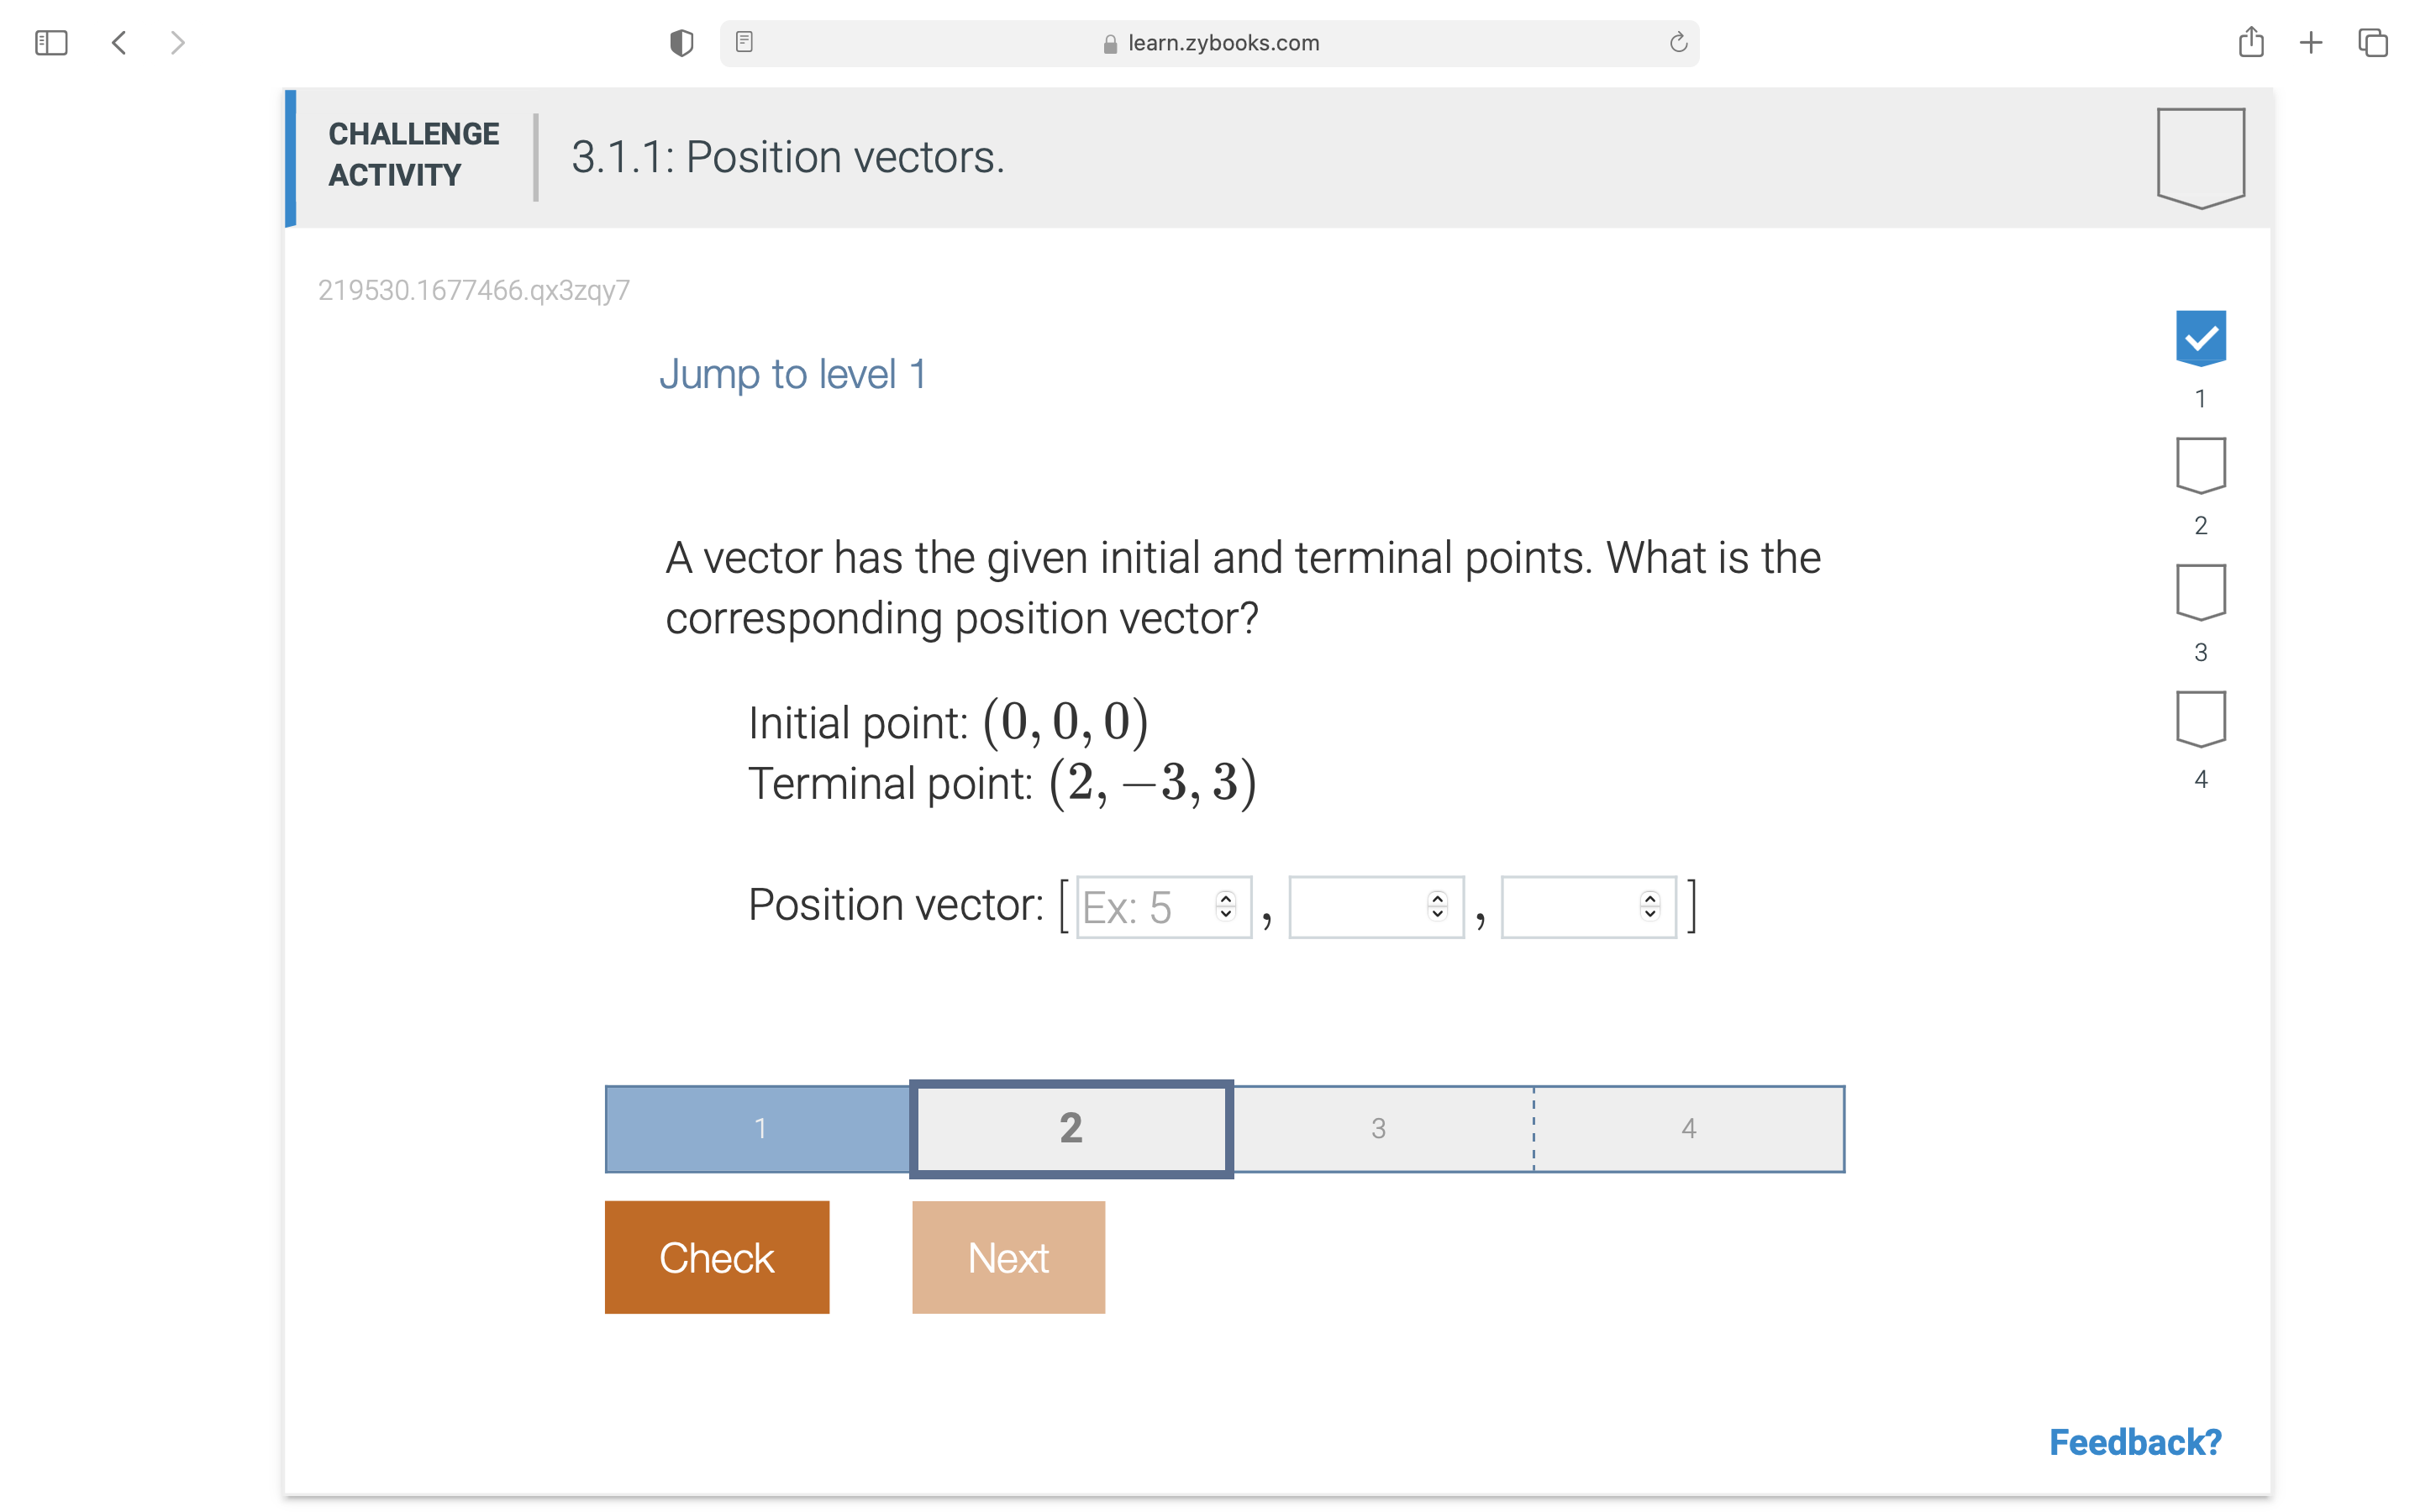Reload the zyBooks page
This screenshot has width=2420, height=1512.
pos(1676,42)
